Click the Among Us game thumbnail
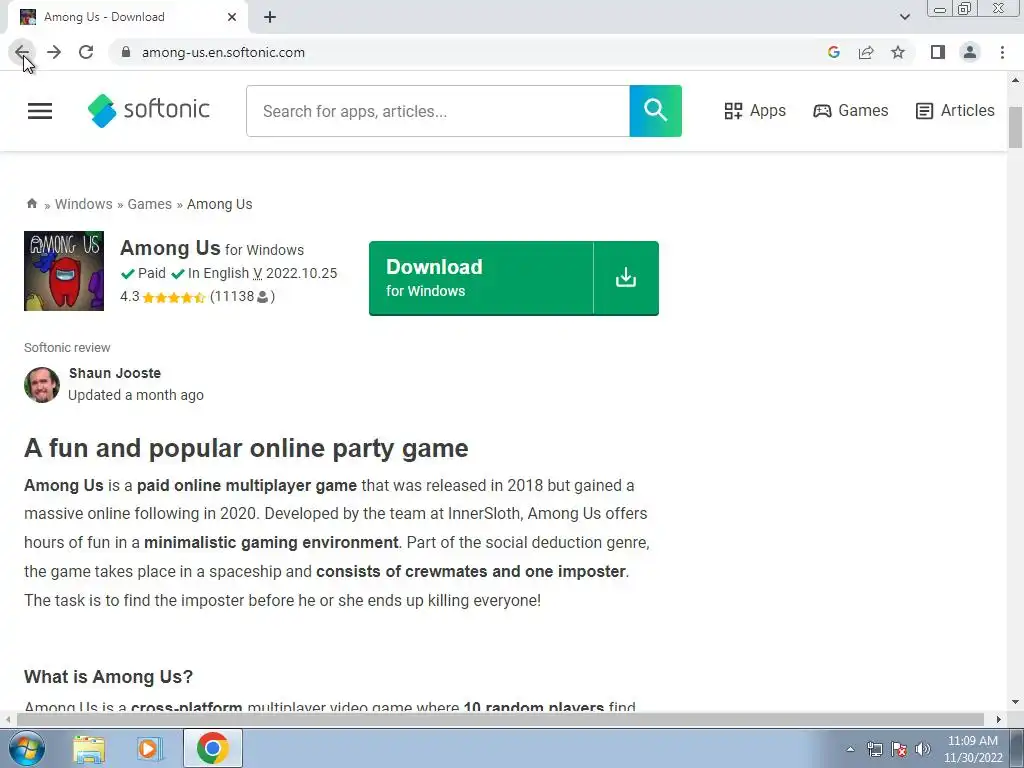 (x=64, y=270)
